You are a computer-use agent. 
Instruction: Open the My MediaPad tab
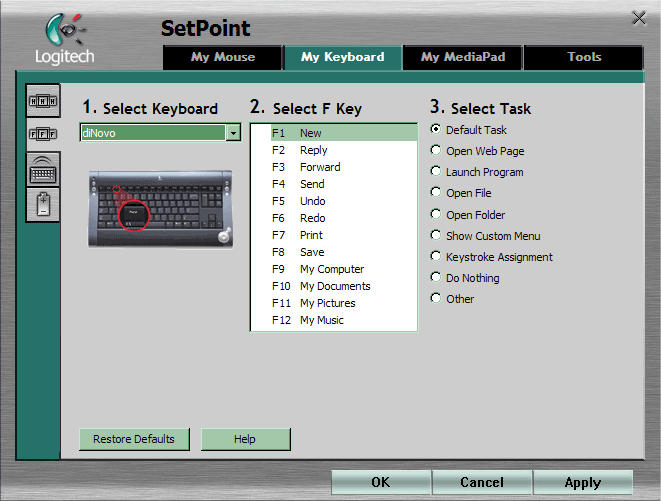(x=462, y=57)
